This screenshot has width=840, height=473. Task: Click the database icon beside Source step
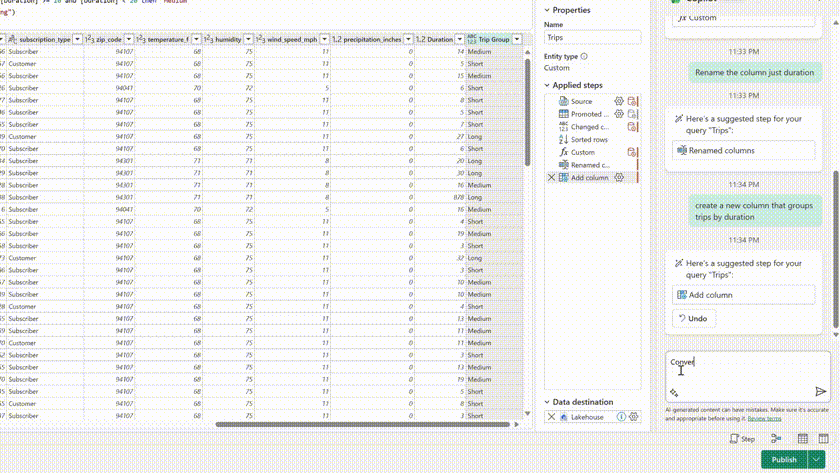coord(632,101)
